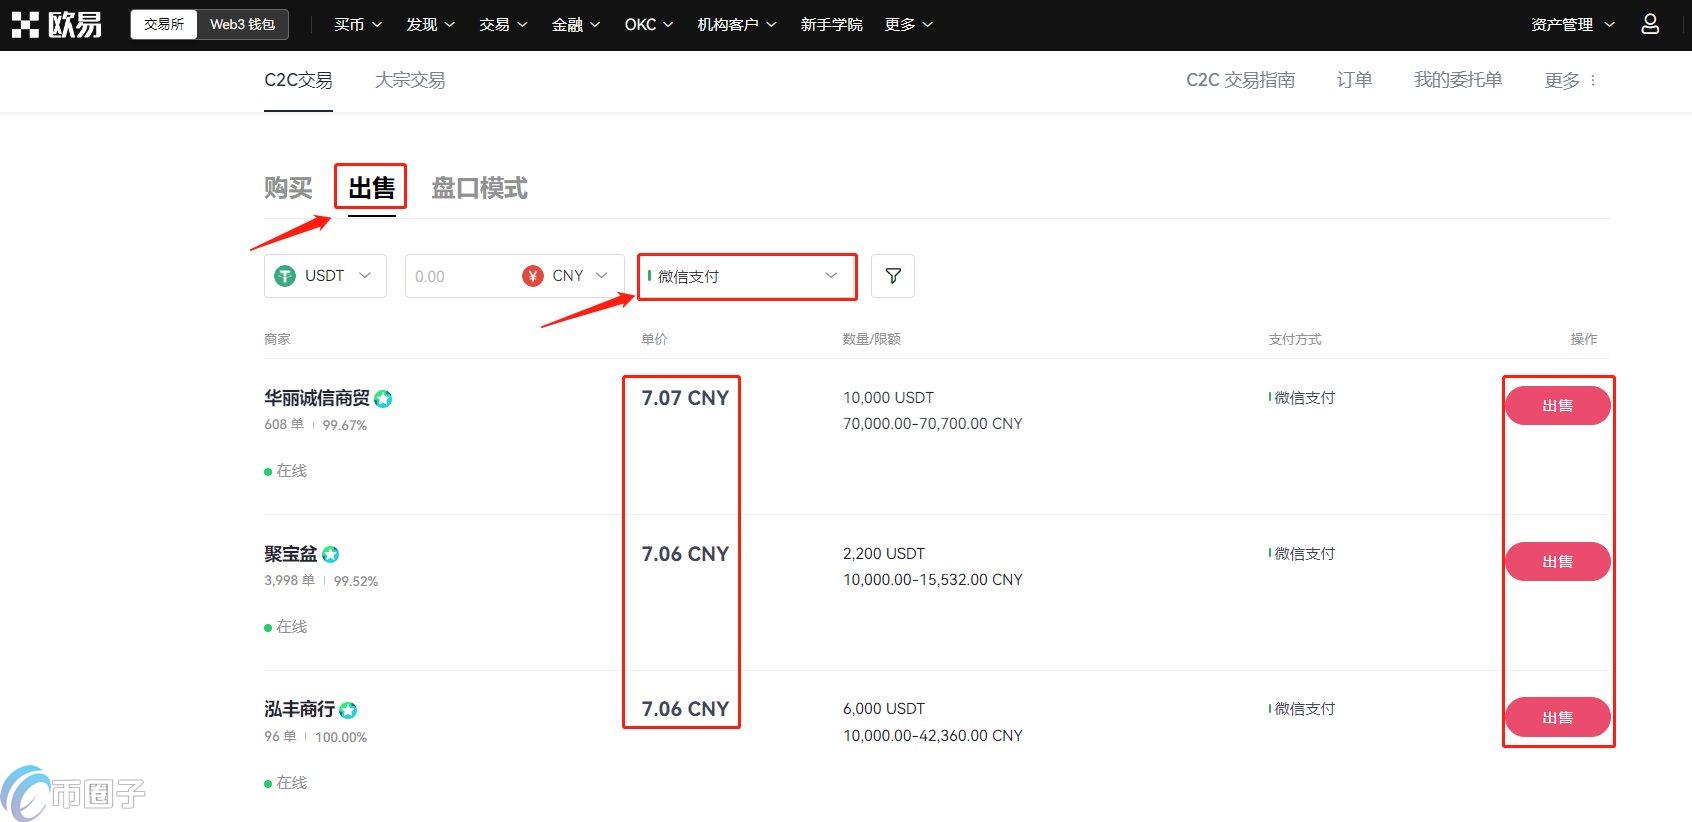Viewport: 1692px width, 822px height.
Task: Expand the 买币 menu
Action: pos(358,25)
